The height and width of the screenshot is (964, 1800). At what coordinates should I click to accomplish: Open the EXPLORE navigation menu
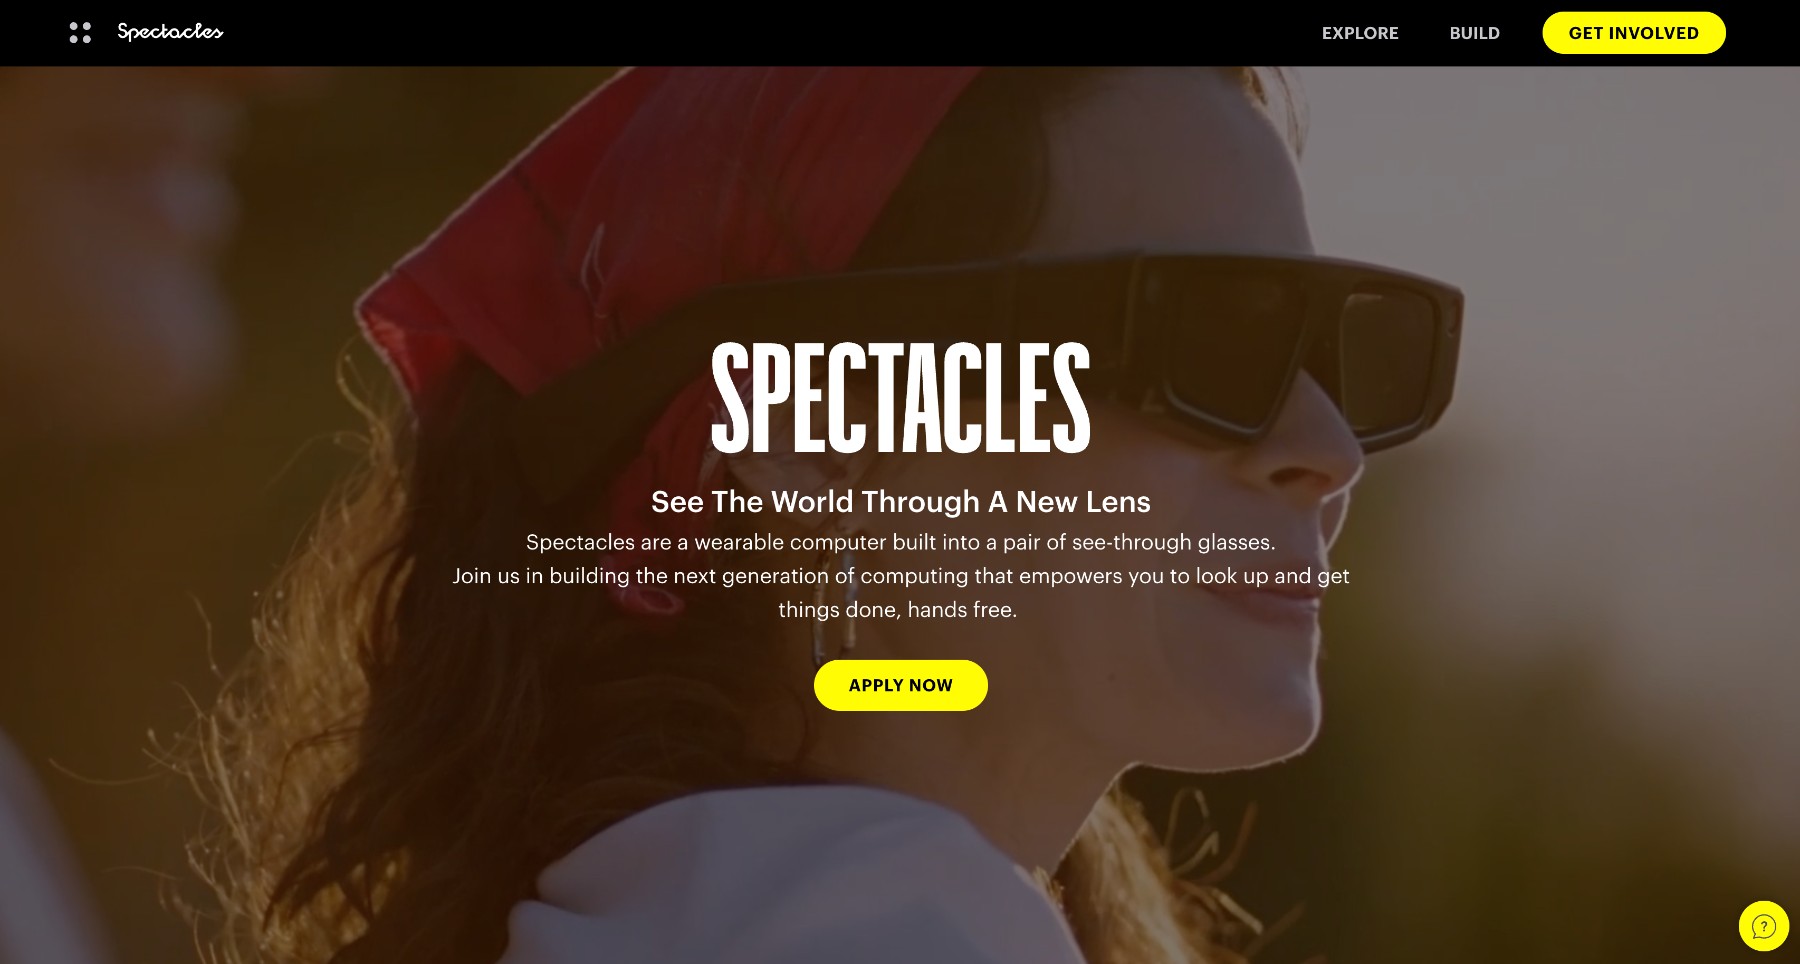pos(1360,33)
